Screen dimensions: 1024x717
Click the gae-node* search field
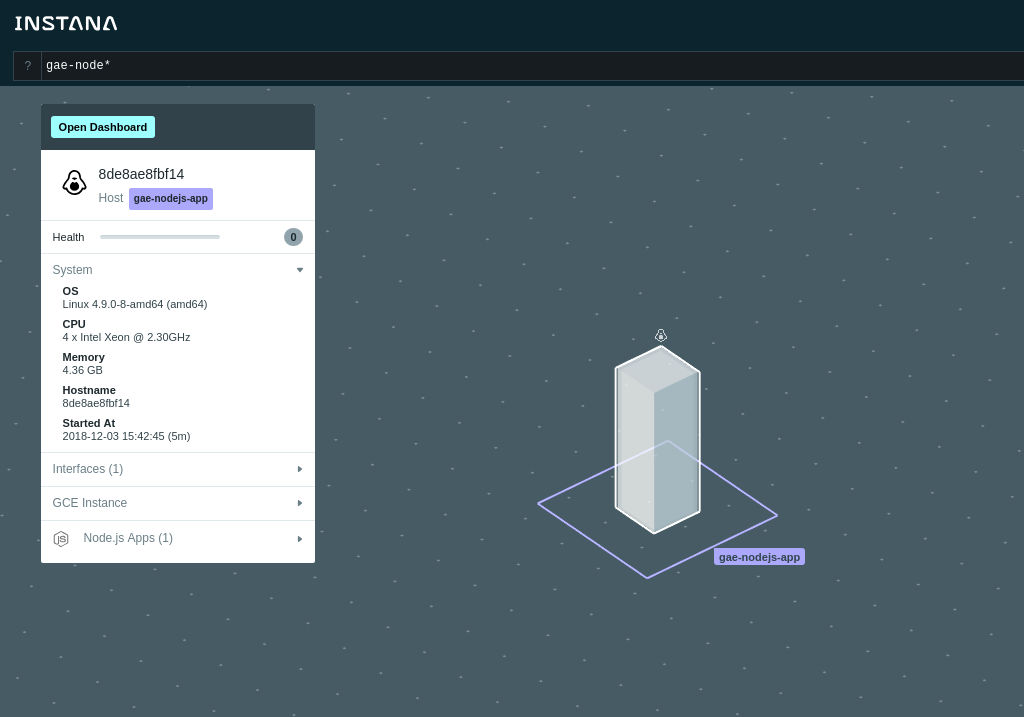[x=532, y=65]
